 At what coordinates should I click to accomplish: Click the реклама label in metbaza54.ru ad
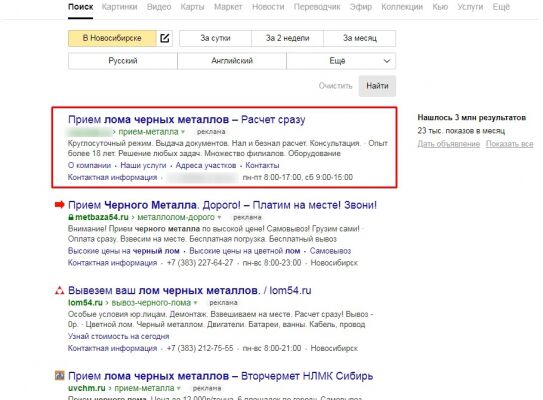click(x=247, y=217)
